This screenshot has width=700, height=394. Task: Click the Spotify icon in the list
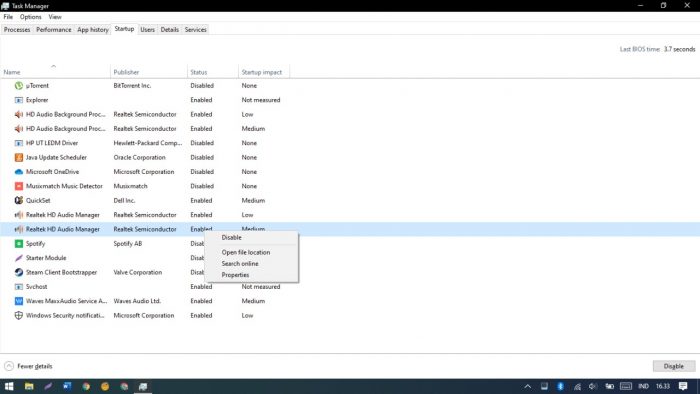[x=18, y=244]
